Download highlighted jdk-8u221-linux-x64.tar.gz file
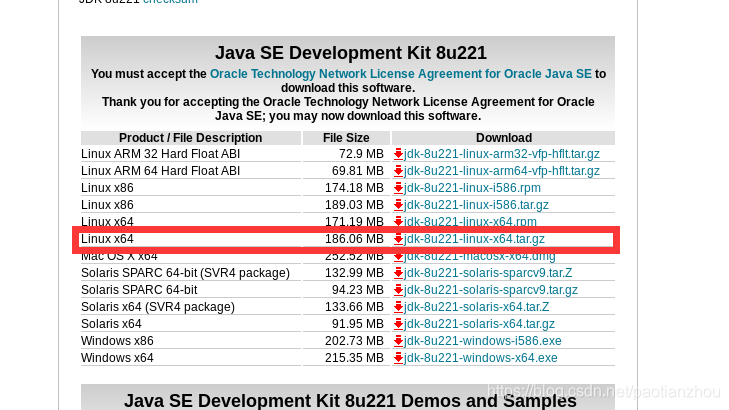729x410 pixels. [x=474, y=239]
